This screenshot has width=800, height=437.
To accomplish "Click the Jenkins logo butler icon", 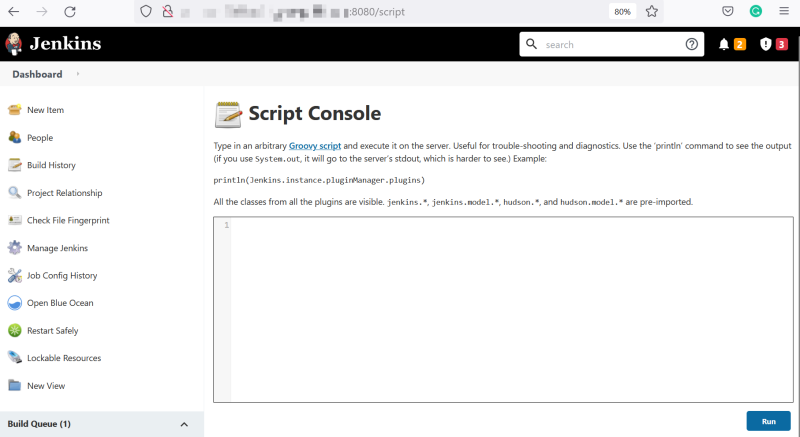I will pyautogui.click(x=14, y=44).
